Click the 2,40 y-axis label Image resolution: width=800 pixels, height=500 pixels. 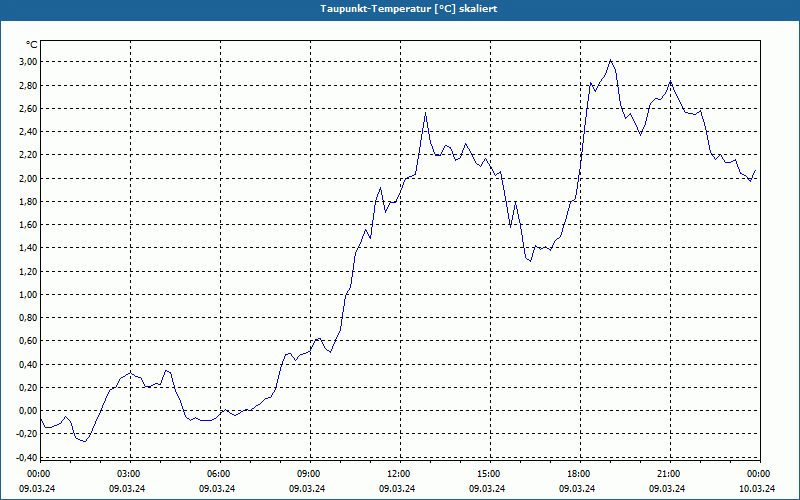click(x=29, y=132)
